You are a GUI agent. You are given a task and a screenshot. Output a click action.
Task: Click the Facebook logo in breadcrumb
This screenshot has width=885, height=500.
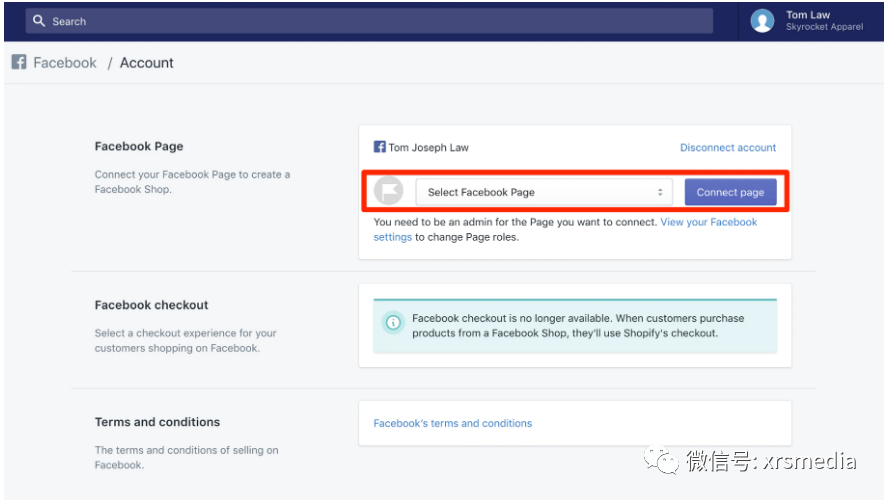coord(19,62)
